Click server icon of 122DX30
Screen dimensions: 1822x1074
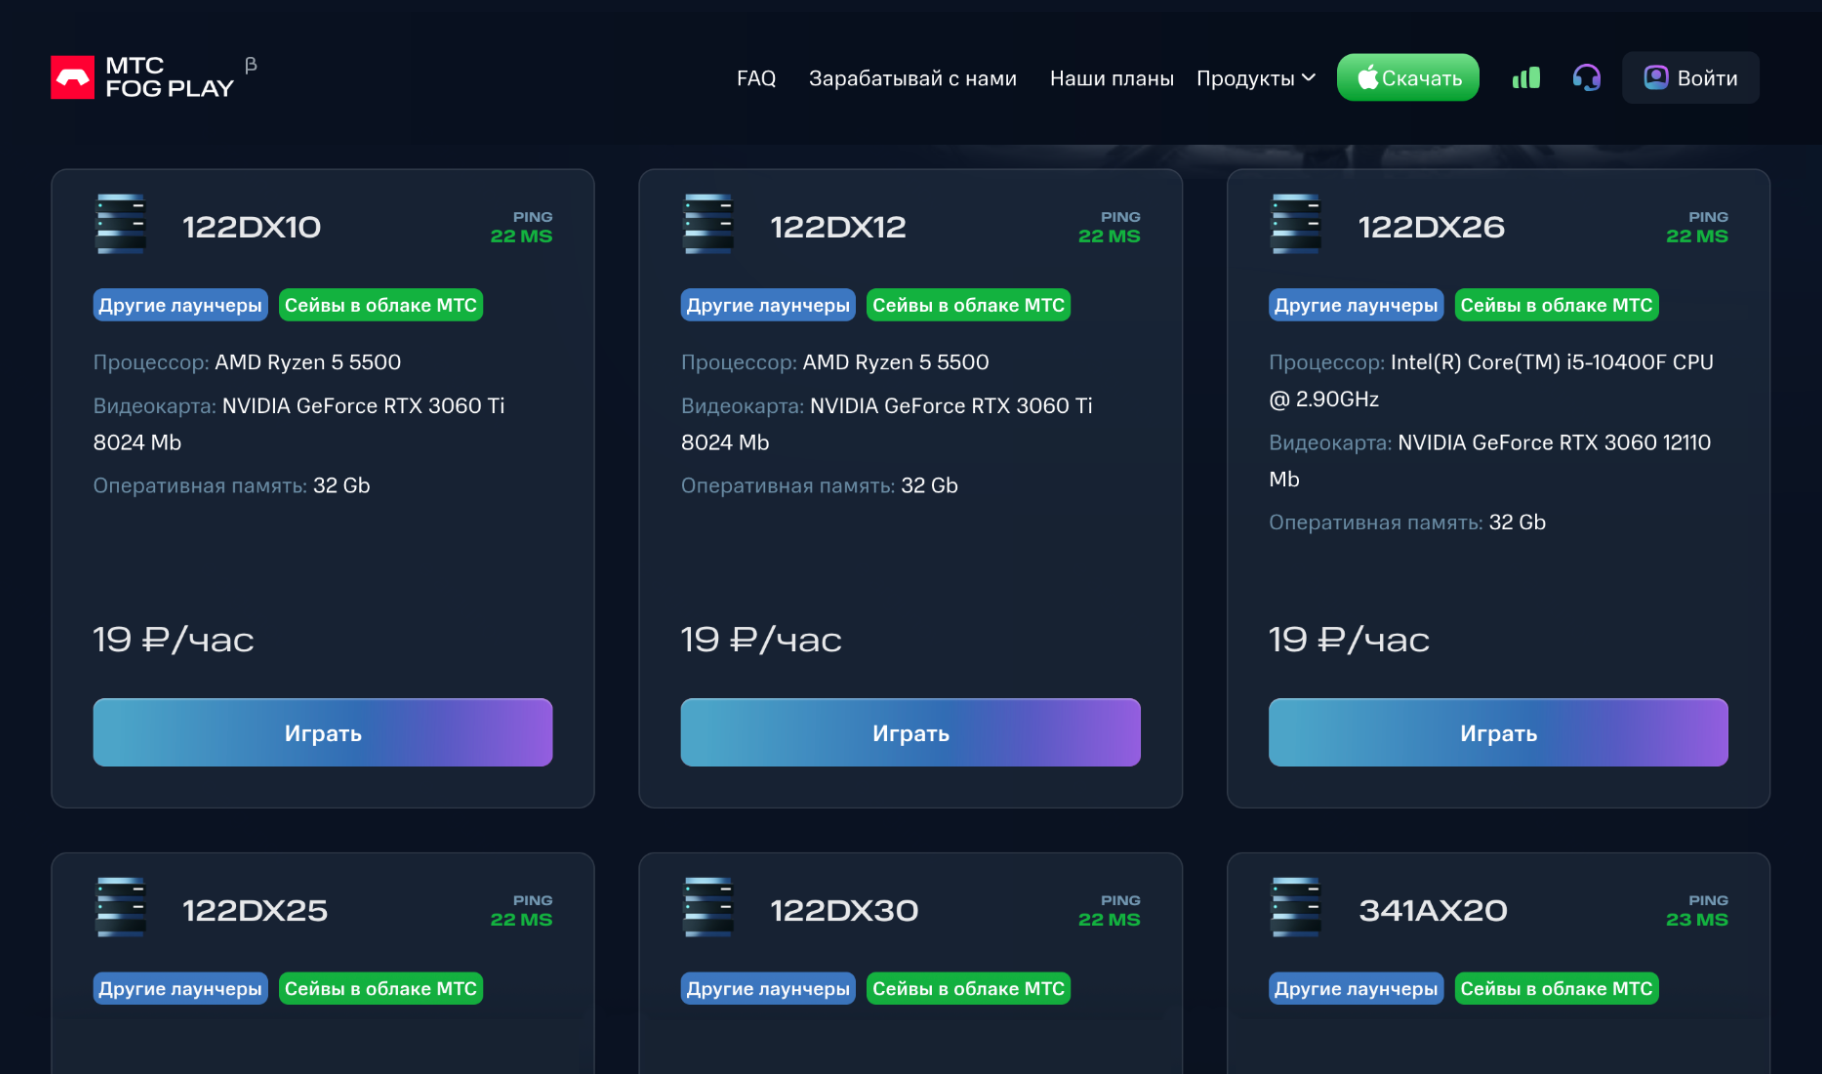pos(708,907)
